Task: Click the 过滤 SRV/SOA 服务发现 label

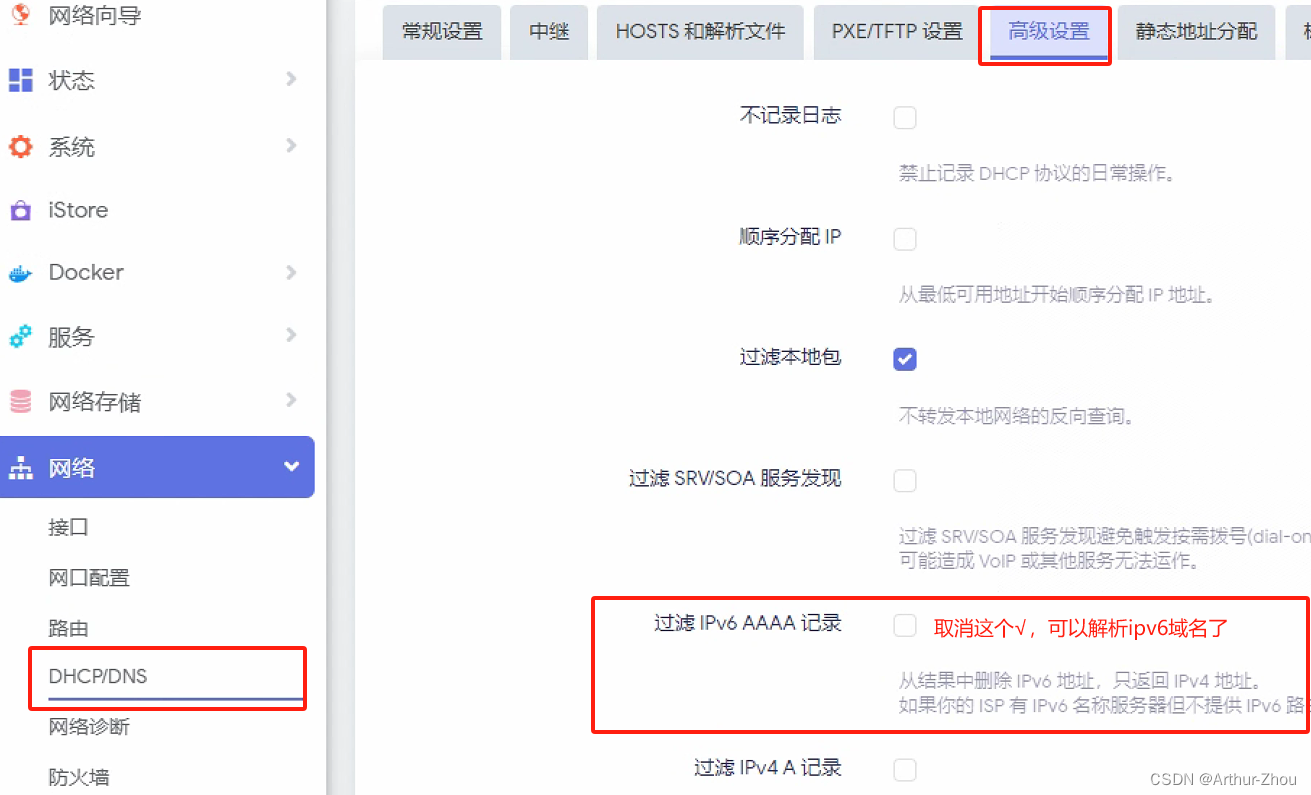Action: click(x=735, y=479)
